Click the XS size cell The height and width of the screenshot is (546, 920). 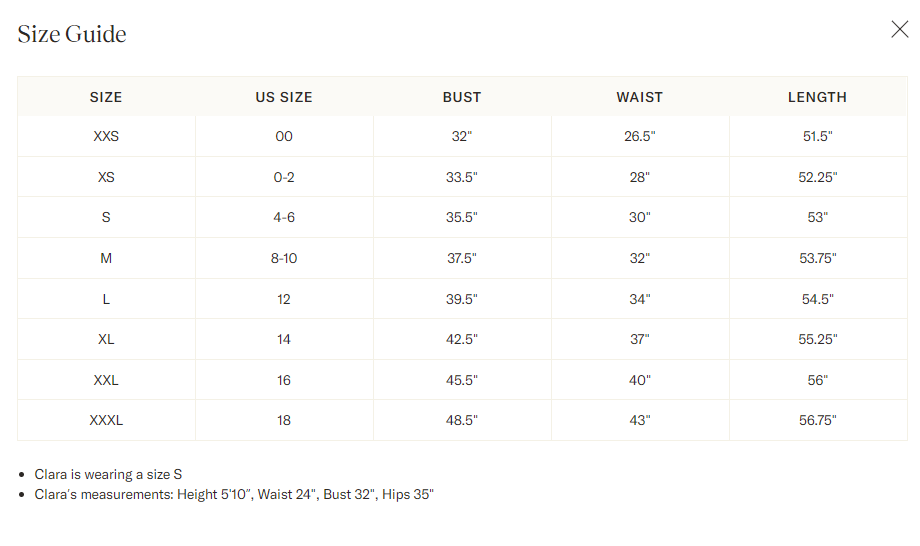coord(106,177)
